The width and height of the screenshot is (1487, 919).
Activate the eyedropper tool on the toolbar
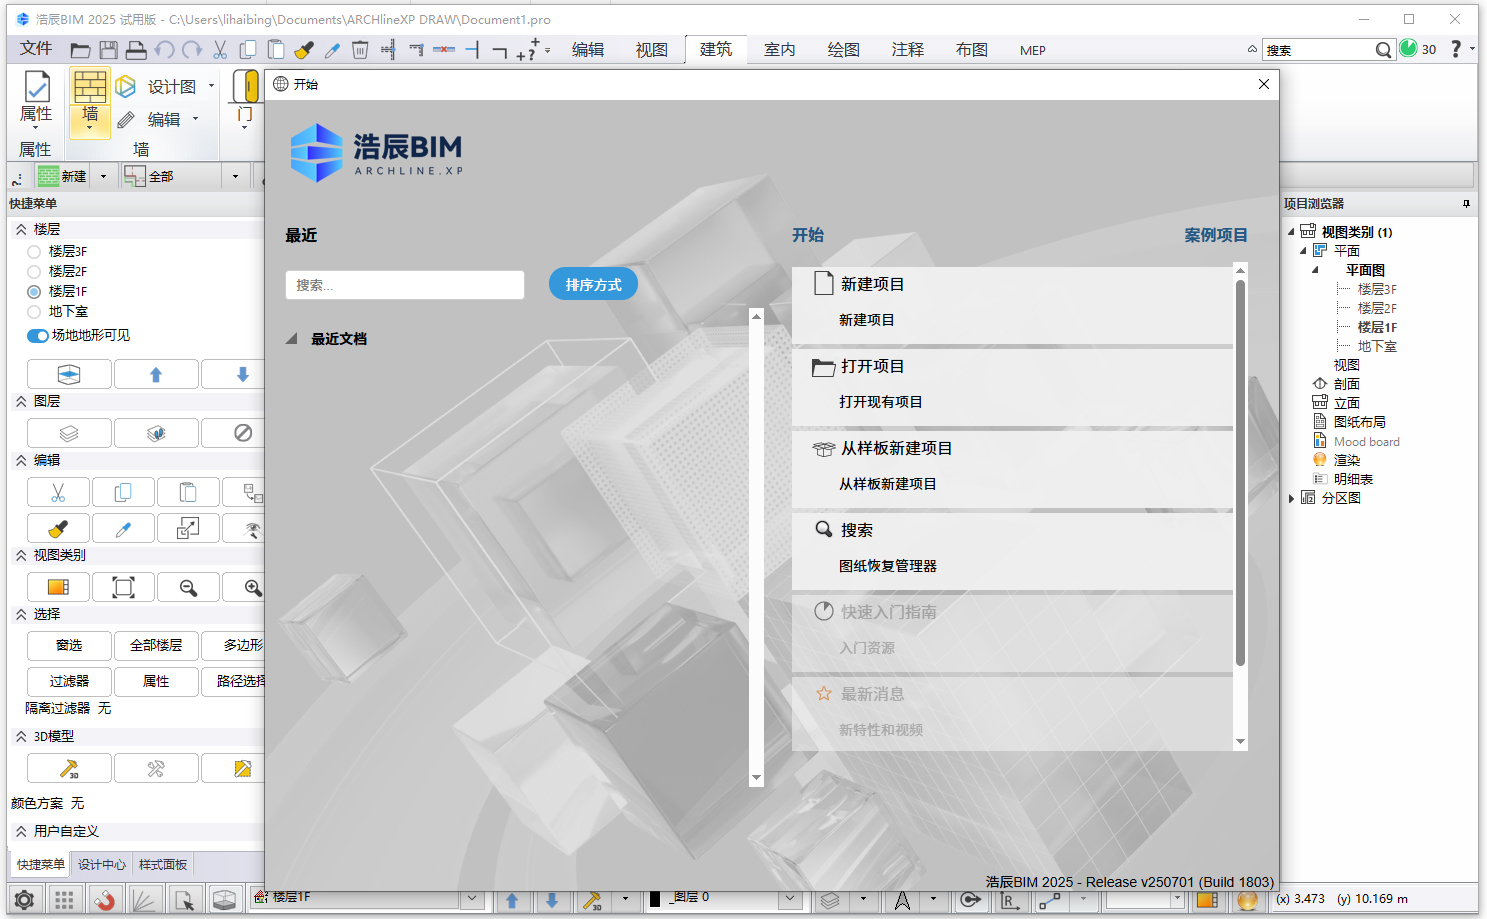(x=331, y=49)
